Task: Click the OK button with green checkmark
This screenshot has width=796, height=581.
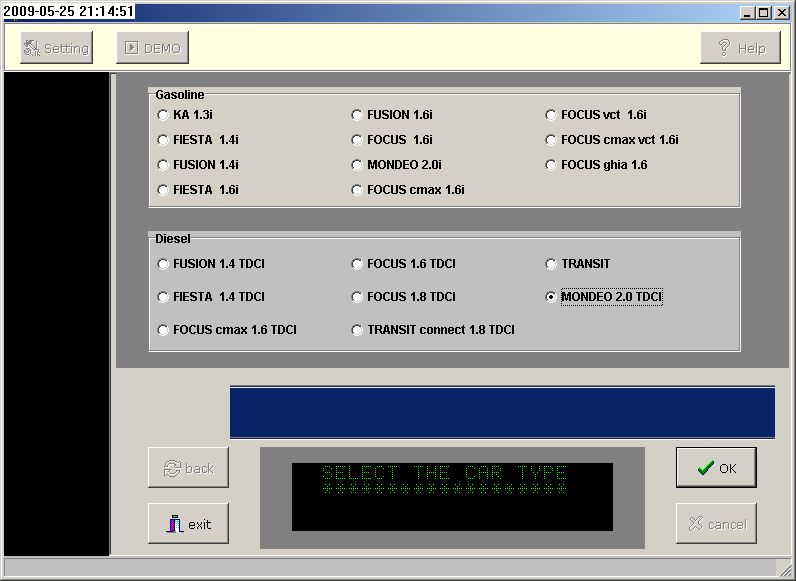Action: point(715,468)
